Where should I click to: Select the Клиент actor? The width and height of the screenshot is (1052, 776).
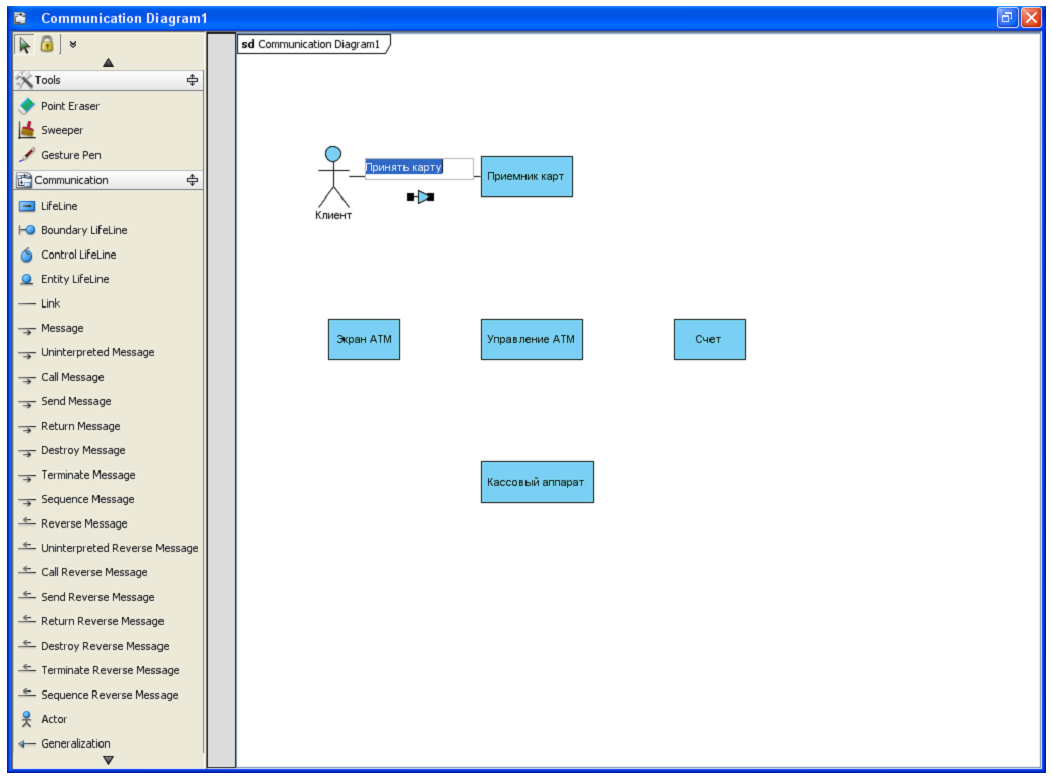tap(333, 183)
